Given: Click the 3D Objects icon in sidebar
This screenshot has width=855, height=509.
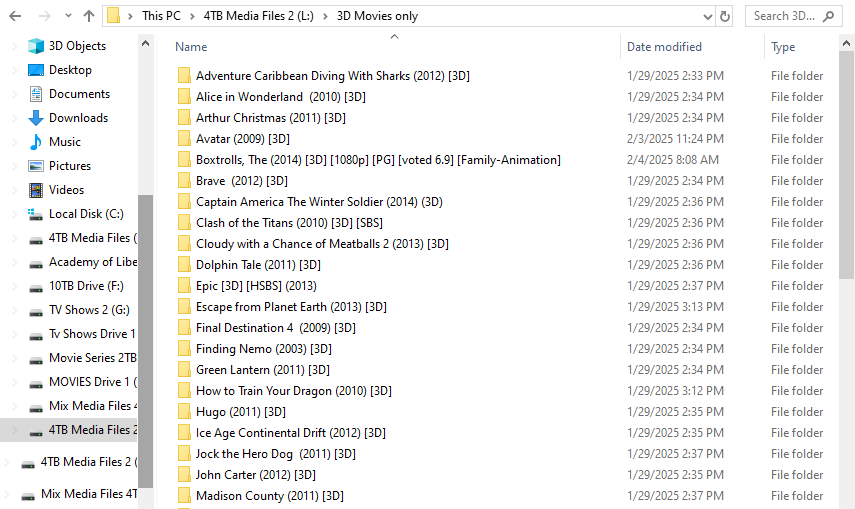Looking at the screenshot, I should (36, 46).
